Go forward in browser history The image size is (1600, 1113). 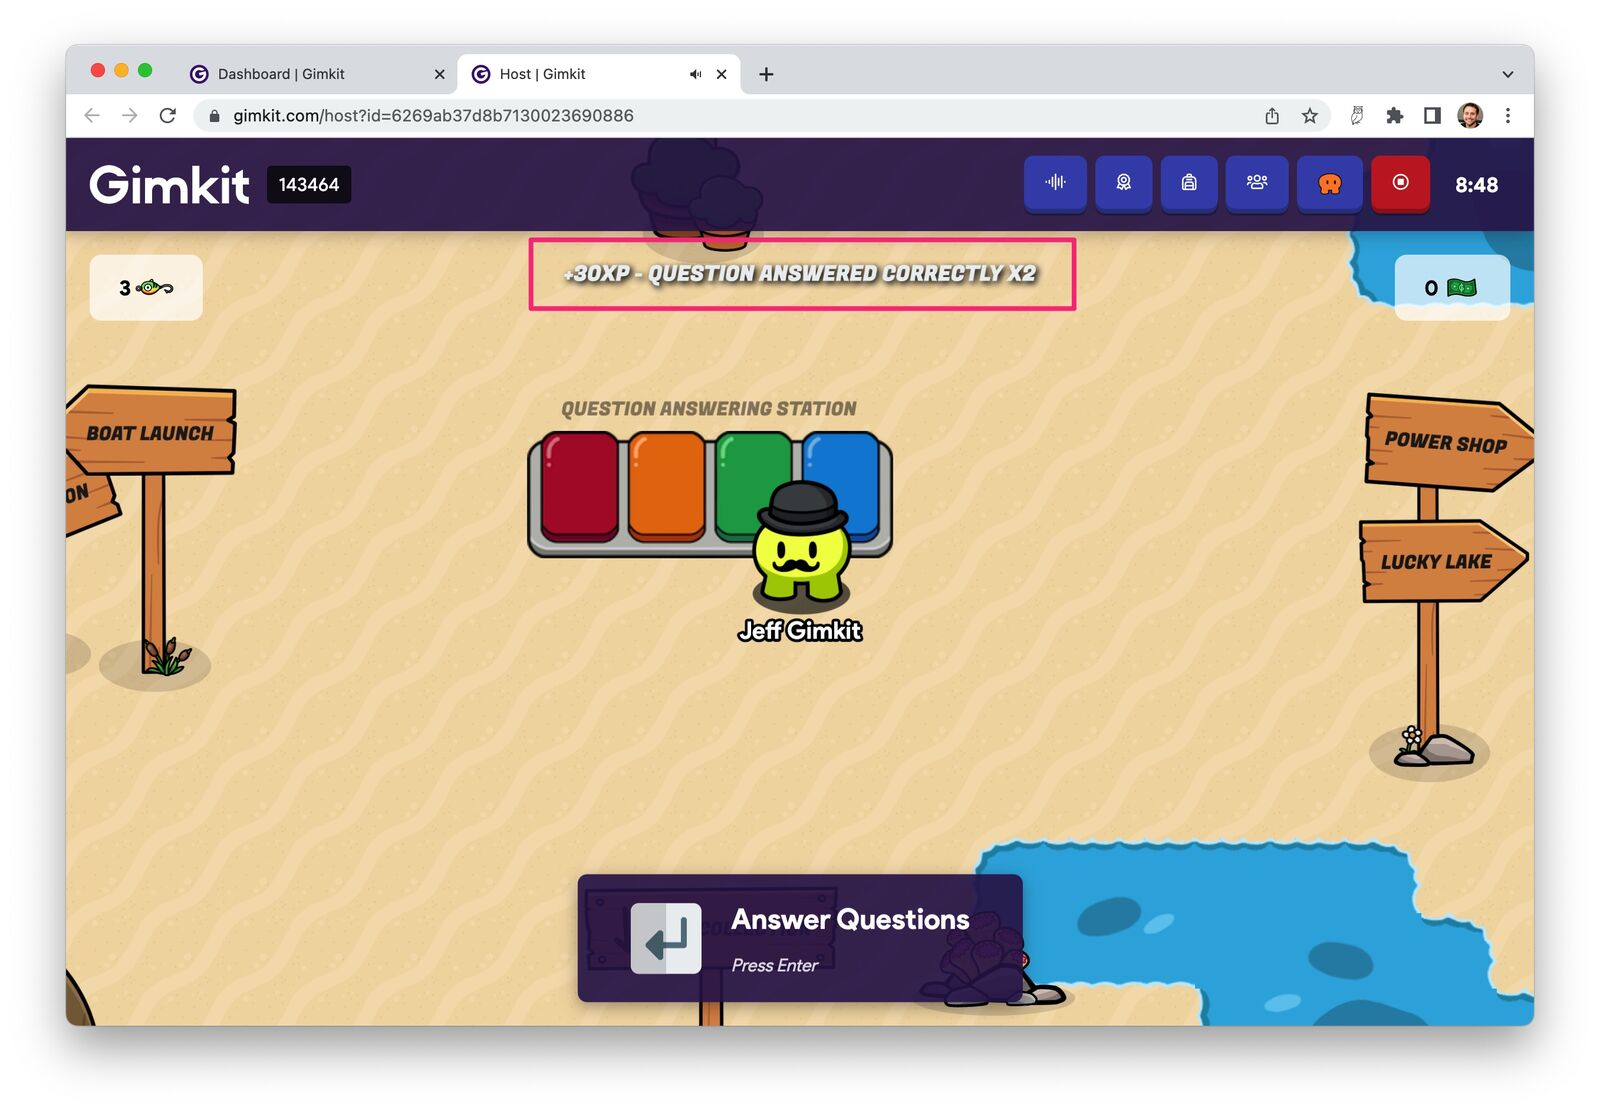[x=130, y=115]
